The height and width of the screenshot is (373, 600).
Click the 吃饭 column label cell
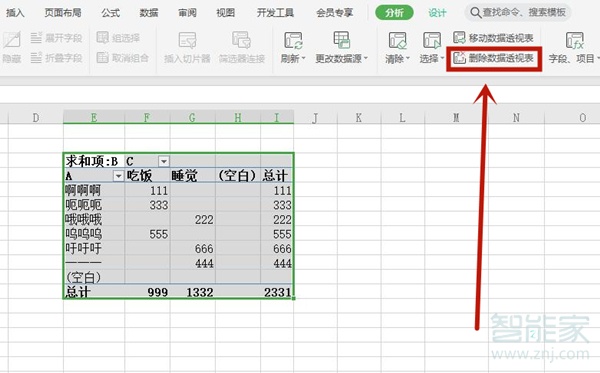tap(147, 176)
